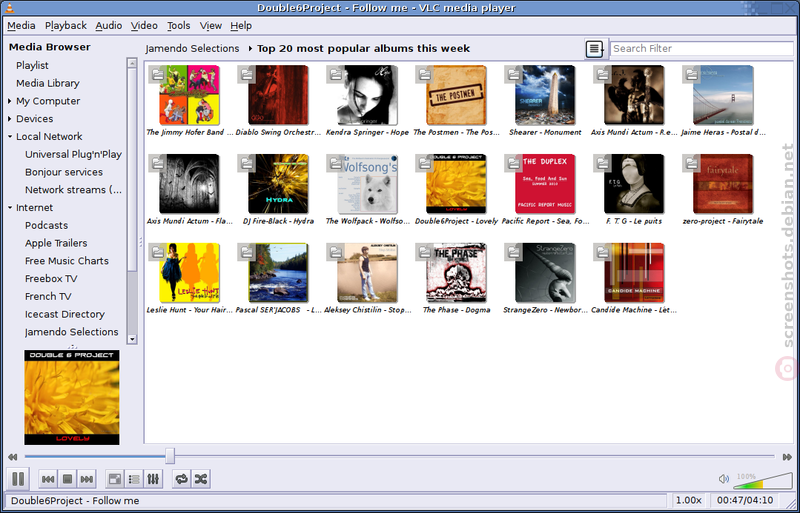The width and height of the screenshot is (800, 513).
Task: Select The Phase - Dogma album
Action: 456,279
